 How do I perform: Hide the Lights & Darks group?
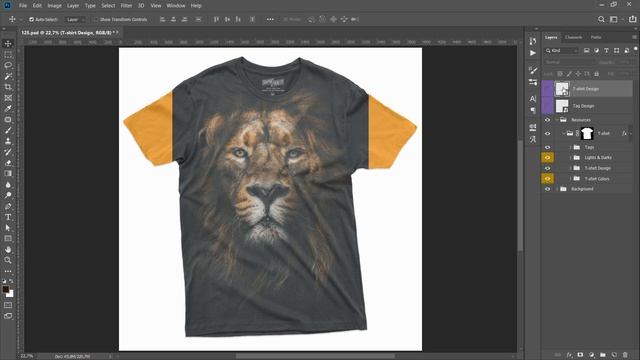[547, 158]
